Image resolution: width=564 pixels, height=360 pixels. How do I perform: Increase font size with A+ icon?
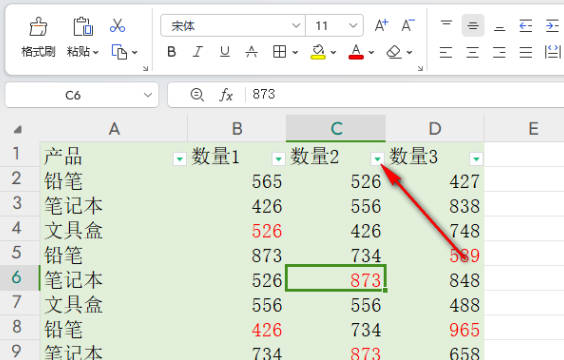(382, 26)
